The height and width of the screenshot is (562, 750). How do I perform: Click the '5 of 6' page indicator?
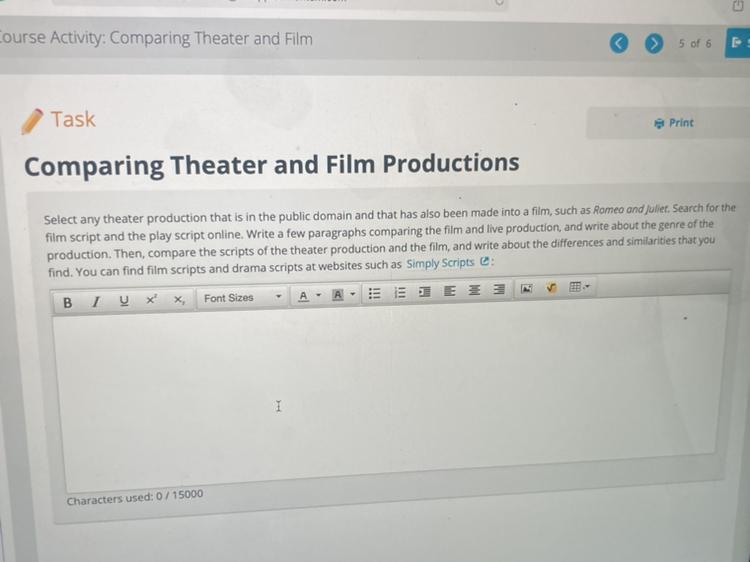pyautogui.click(x=695, y=44)
